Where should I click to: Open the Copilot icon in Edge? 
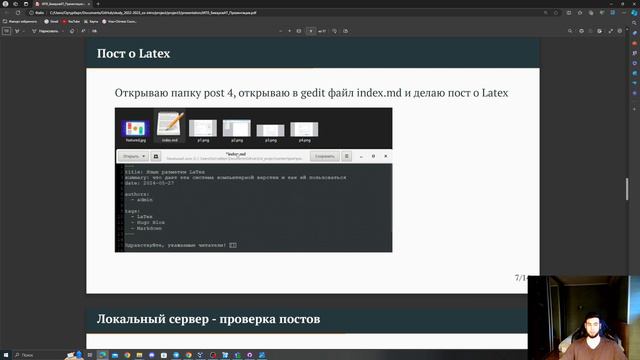pos(634,13)
